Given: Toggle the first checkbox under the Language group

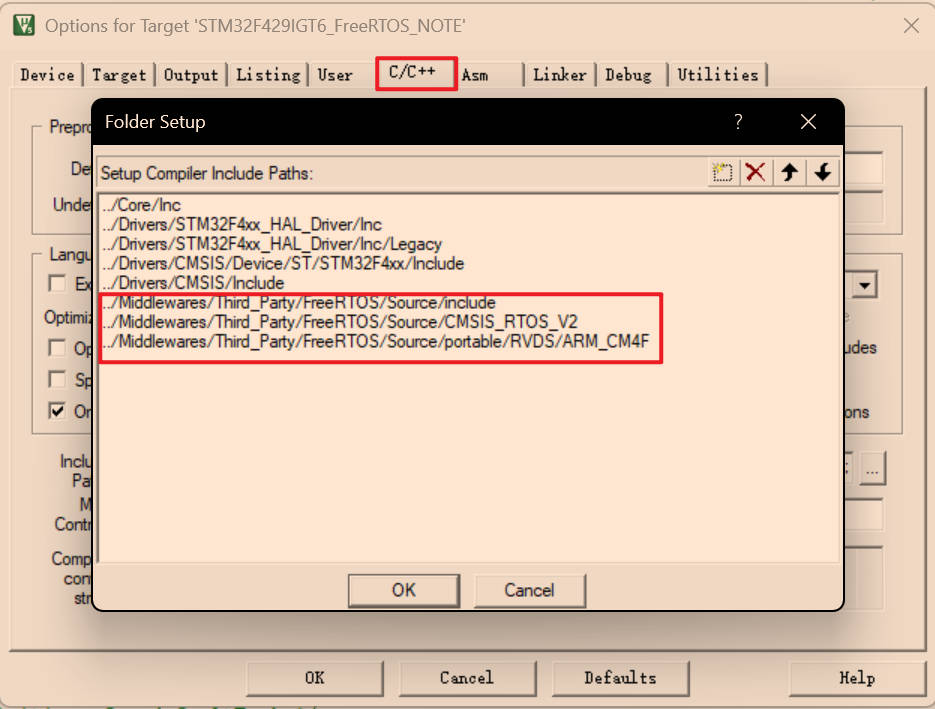Looking at the screenshot, I should (x=58, y=284).
